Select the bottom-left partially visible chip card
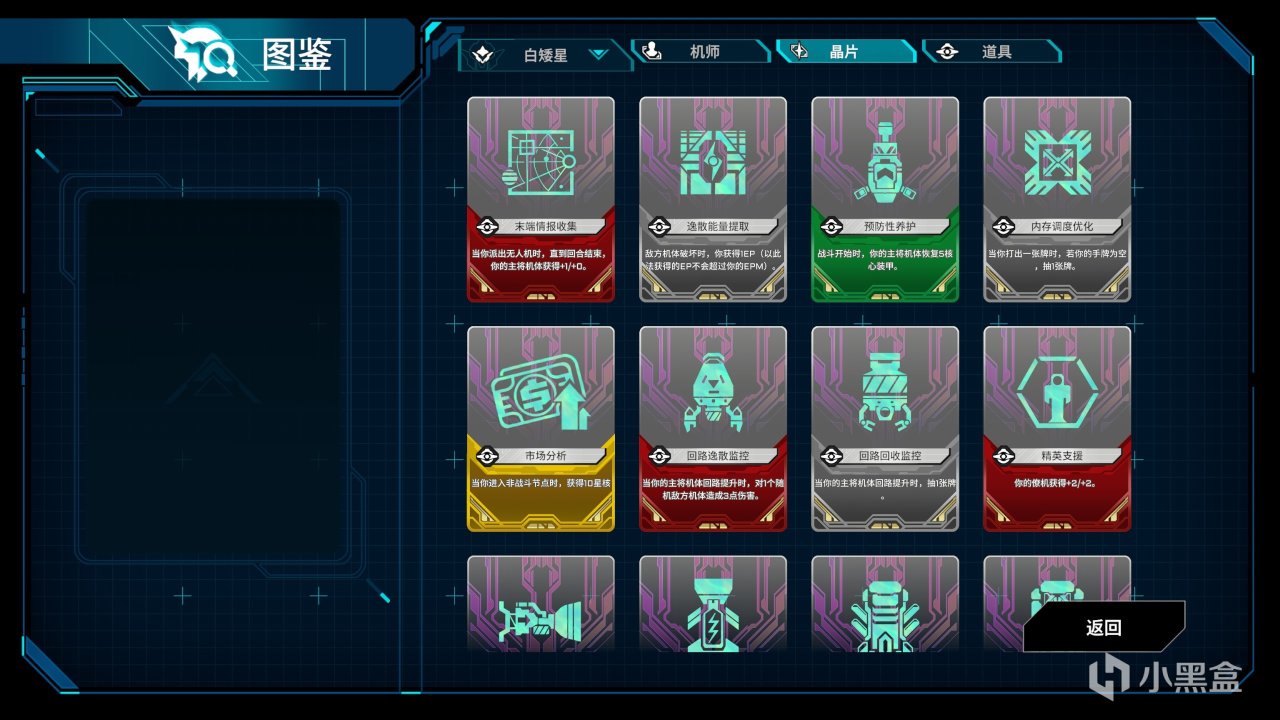 pos(541,604)
